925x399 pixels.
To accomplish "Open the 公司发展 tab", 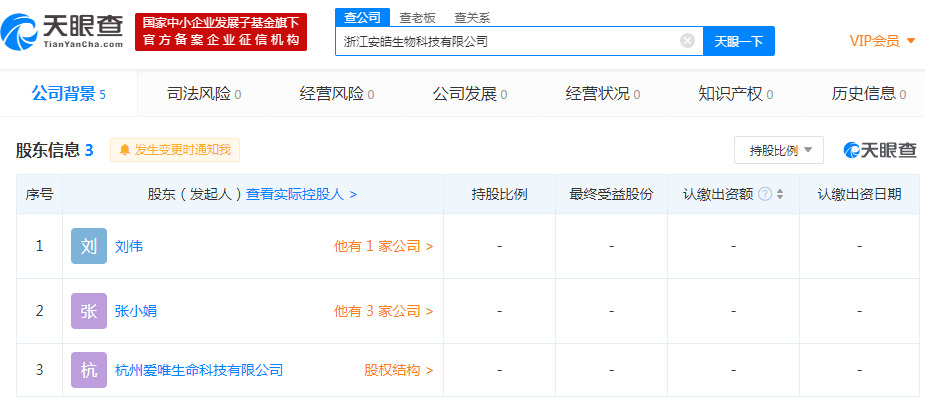I will coord(470,94).
